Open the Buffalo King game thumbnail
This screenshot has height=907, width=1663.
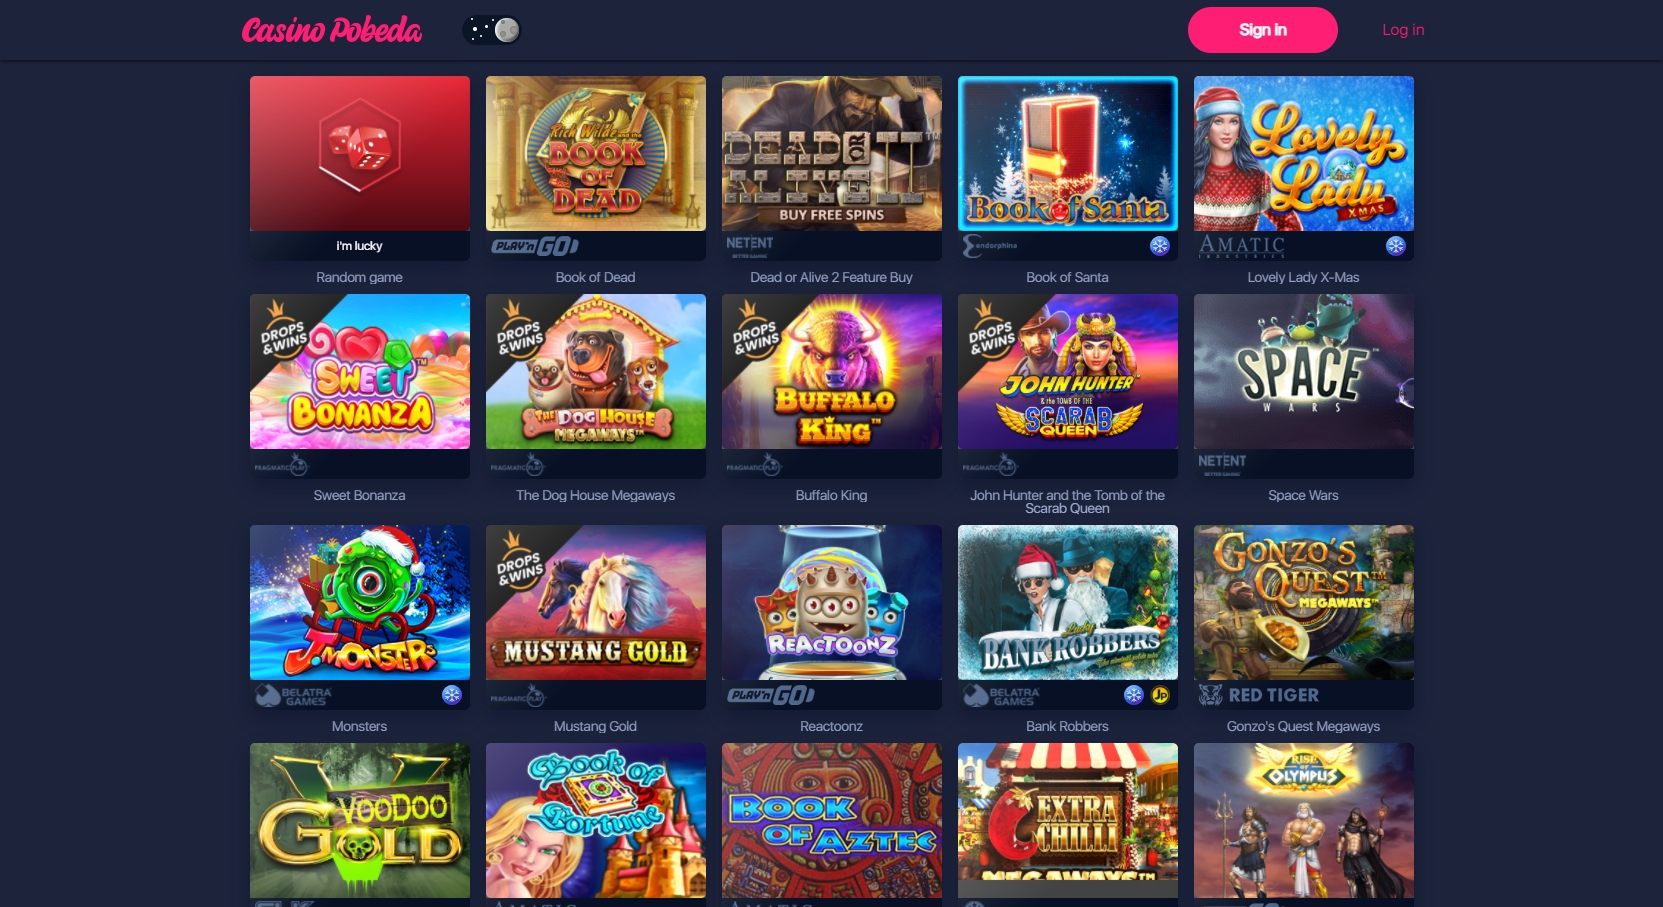(x=832, y=372)
